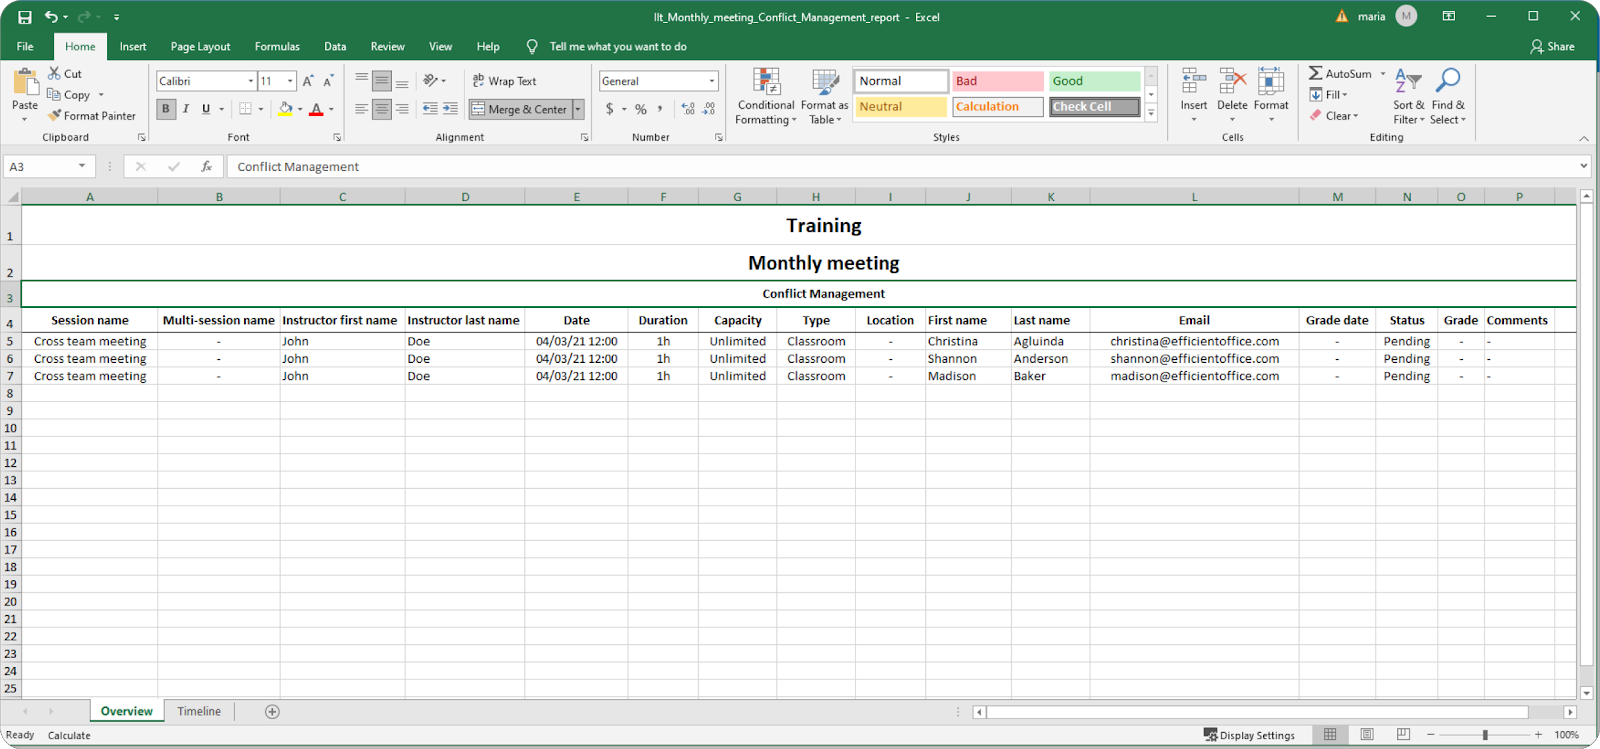1600x749 pixels.
Task: Click Display Settings in status bar
Action: 1249,735
